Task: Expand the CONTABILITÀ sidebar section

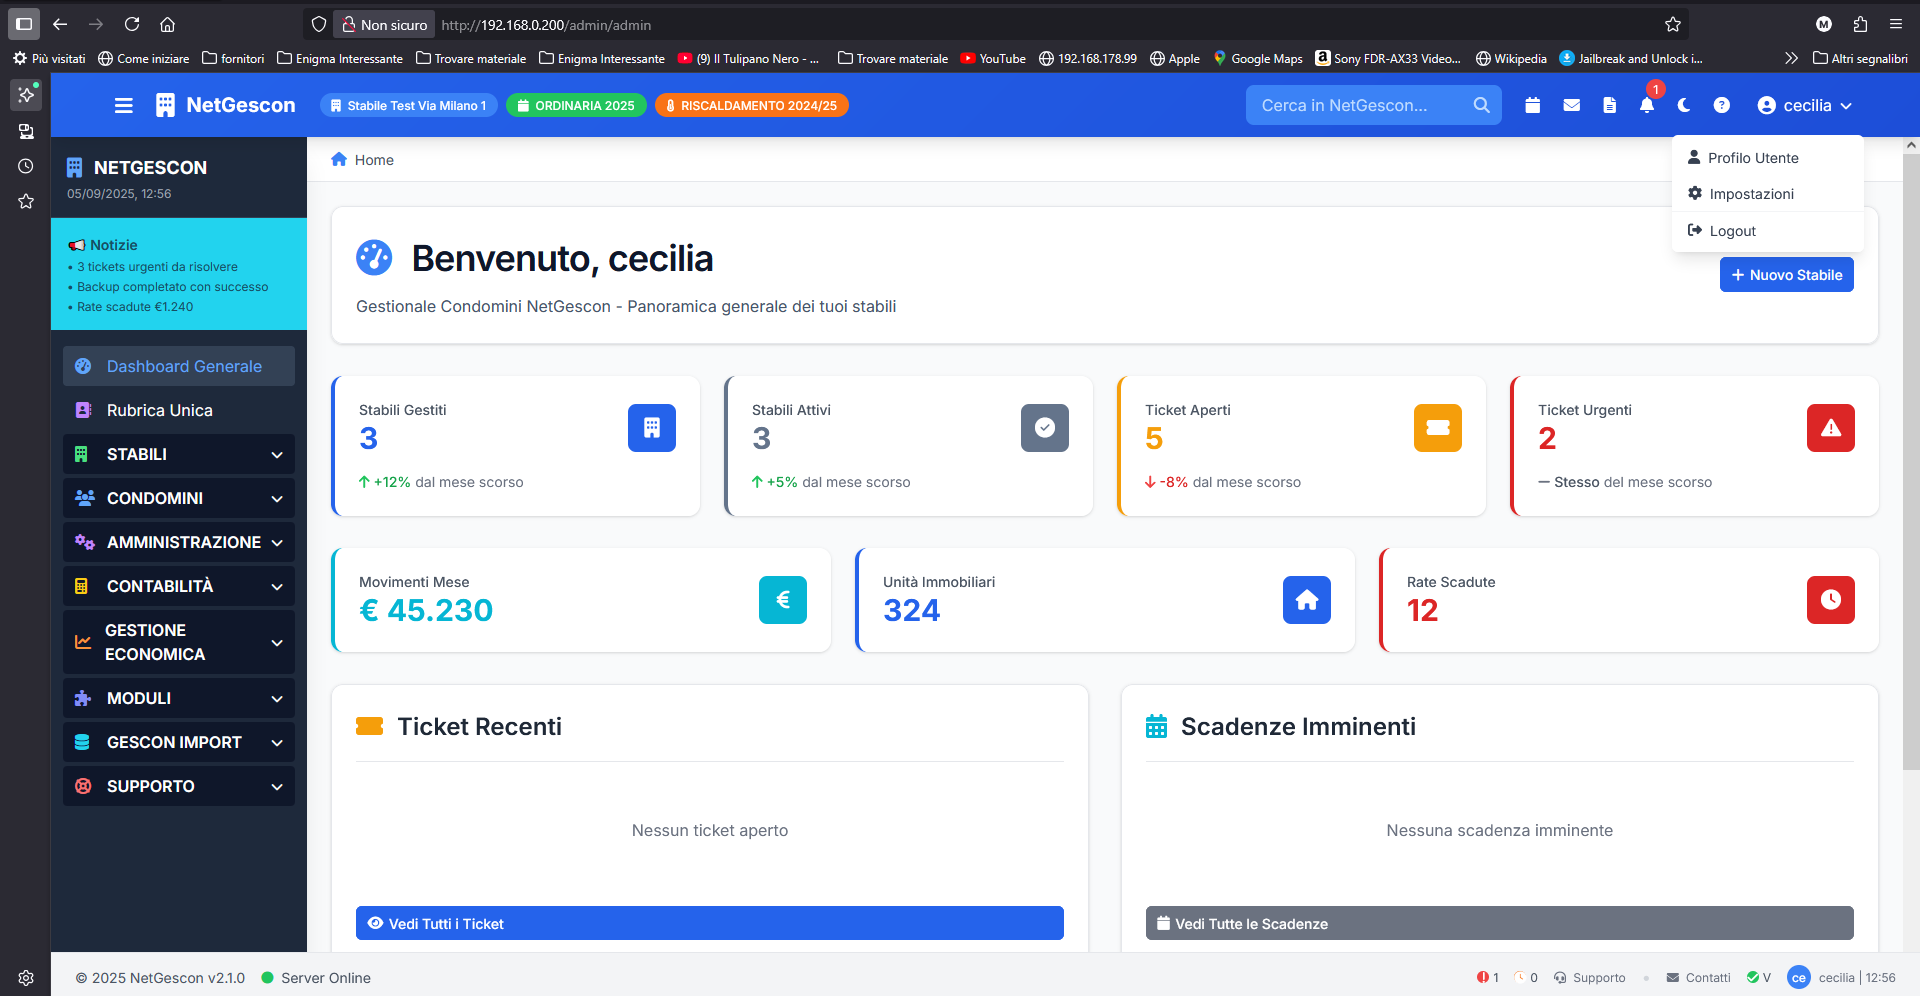Action: click(x=179, y=586)
